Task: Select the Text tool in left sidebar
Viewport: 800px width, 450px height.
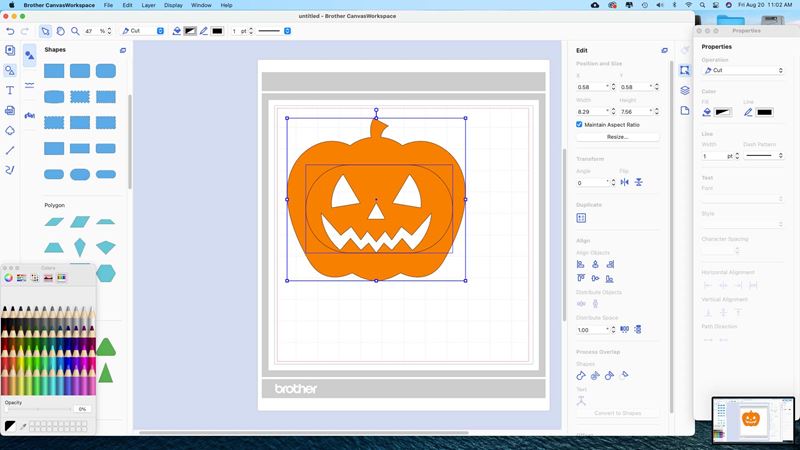Action: pos(10,90)
